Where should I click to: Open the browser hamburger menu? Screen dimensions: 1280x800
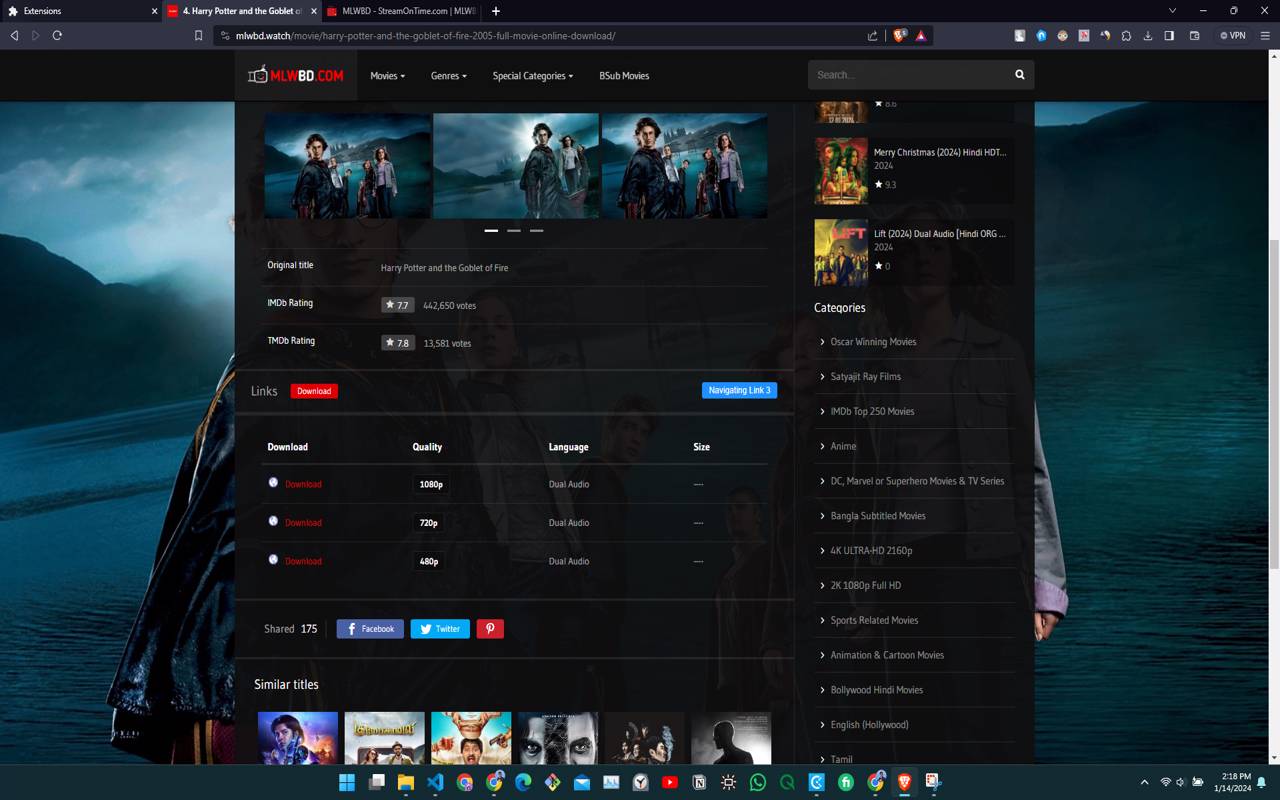(x=1265, y=35)
